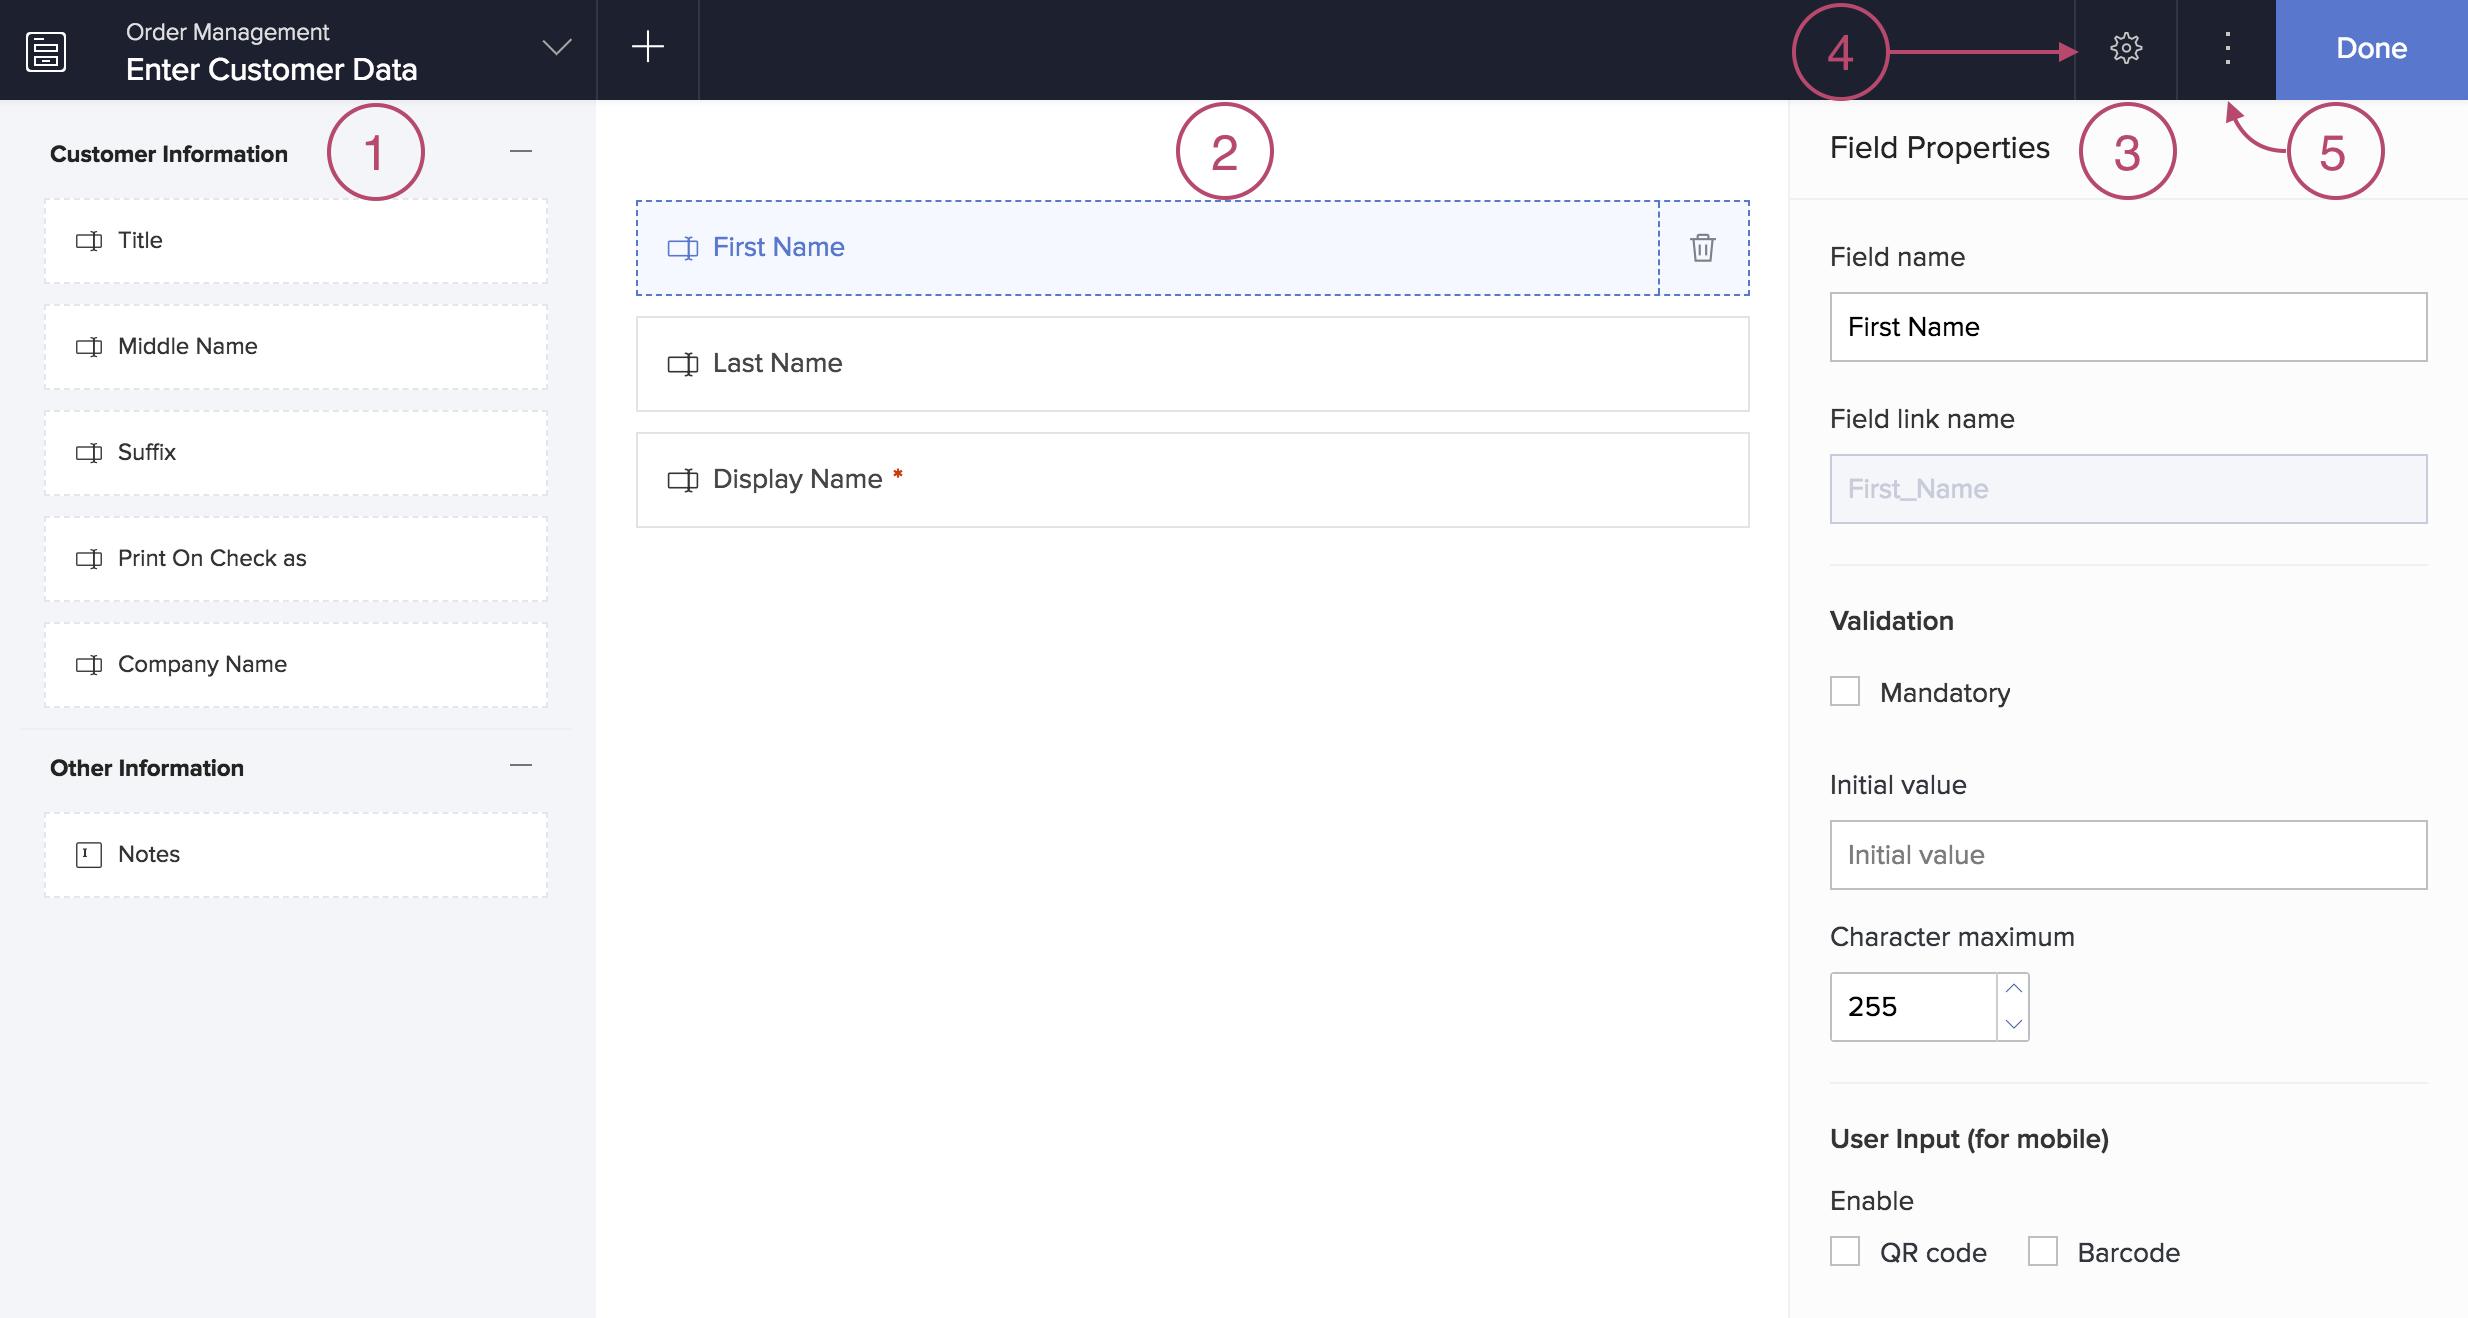2468x1318 pixels.
Task: Click the Notes multi-line field icon
Action: pyautogui.click(x=89, y=855)
